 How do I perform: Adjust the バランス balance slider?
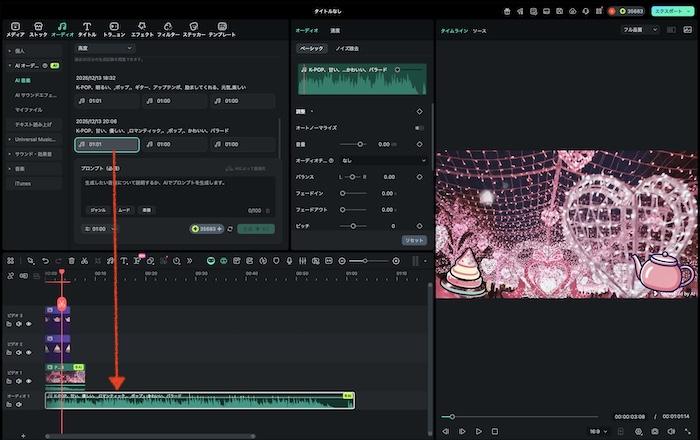pyautogui.click(x=352, y=177)
